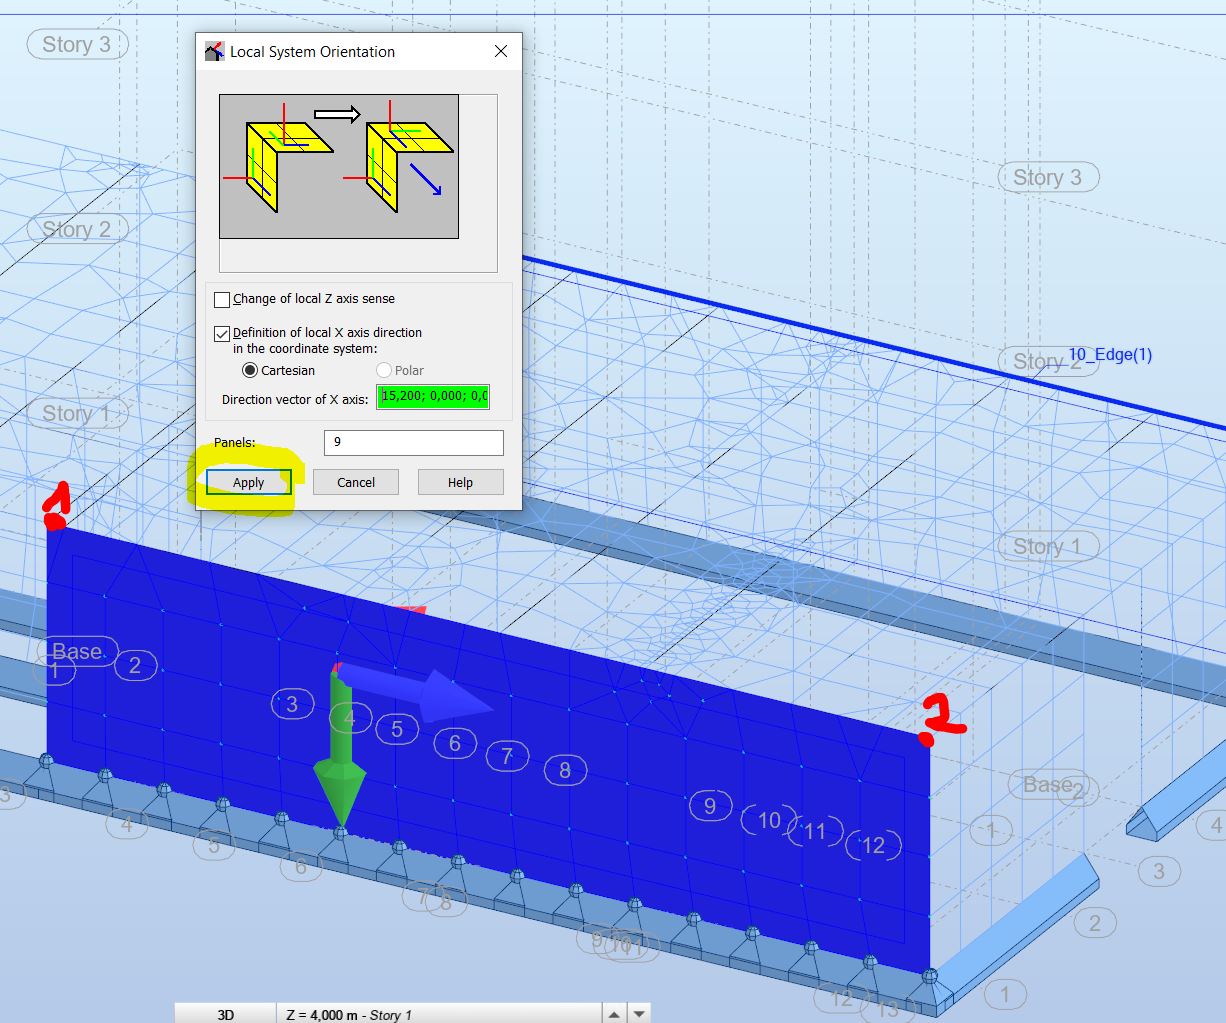
Task: Open Help from the dialog
Action: 460,481
